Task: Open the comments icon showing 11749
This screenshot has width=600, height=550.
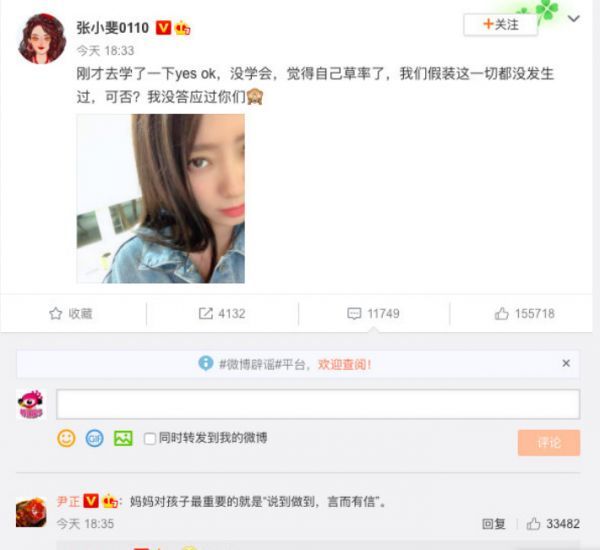Action: tap(354, 313)
